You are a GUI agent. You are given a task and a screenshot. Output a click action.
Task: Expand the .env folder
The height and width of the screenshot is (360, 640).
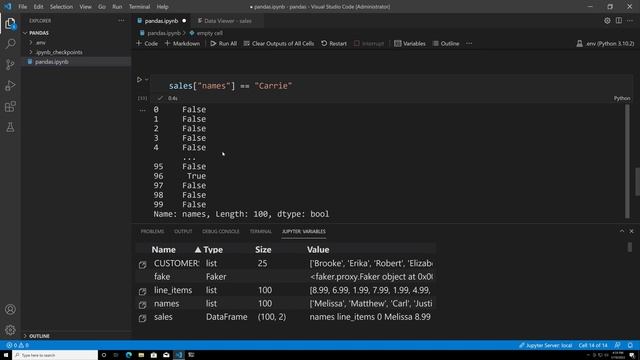(40, 42)
